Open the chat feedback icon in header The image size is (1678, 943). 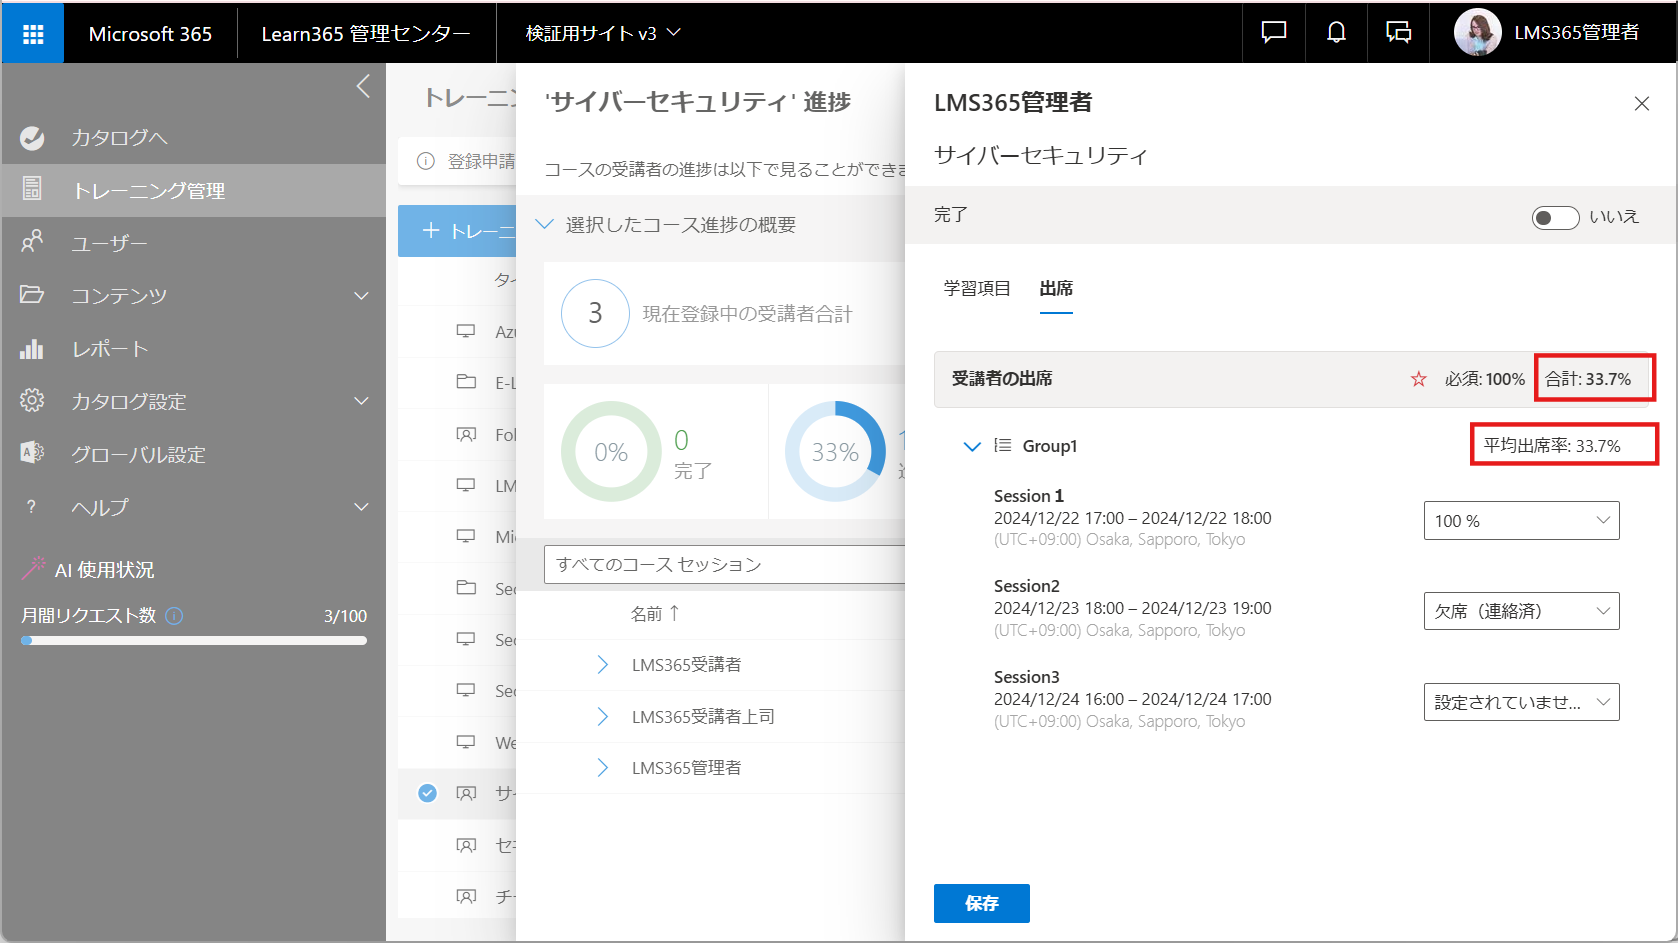1273,33
